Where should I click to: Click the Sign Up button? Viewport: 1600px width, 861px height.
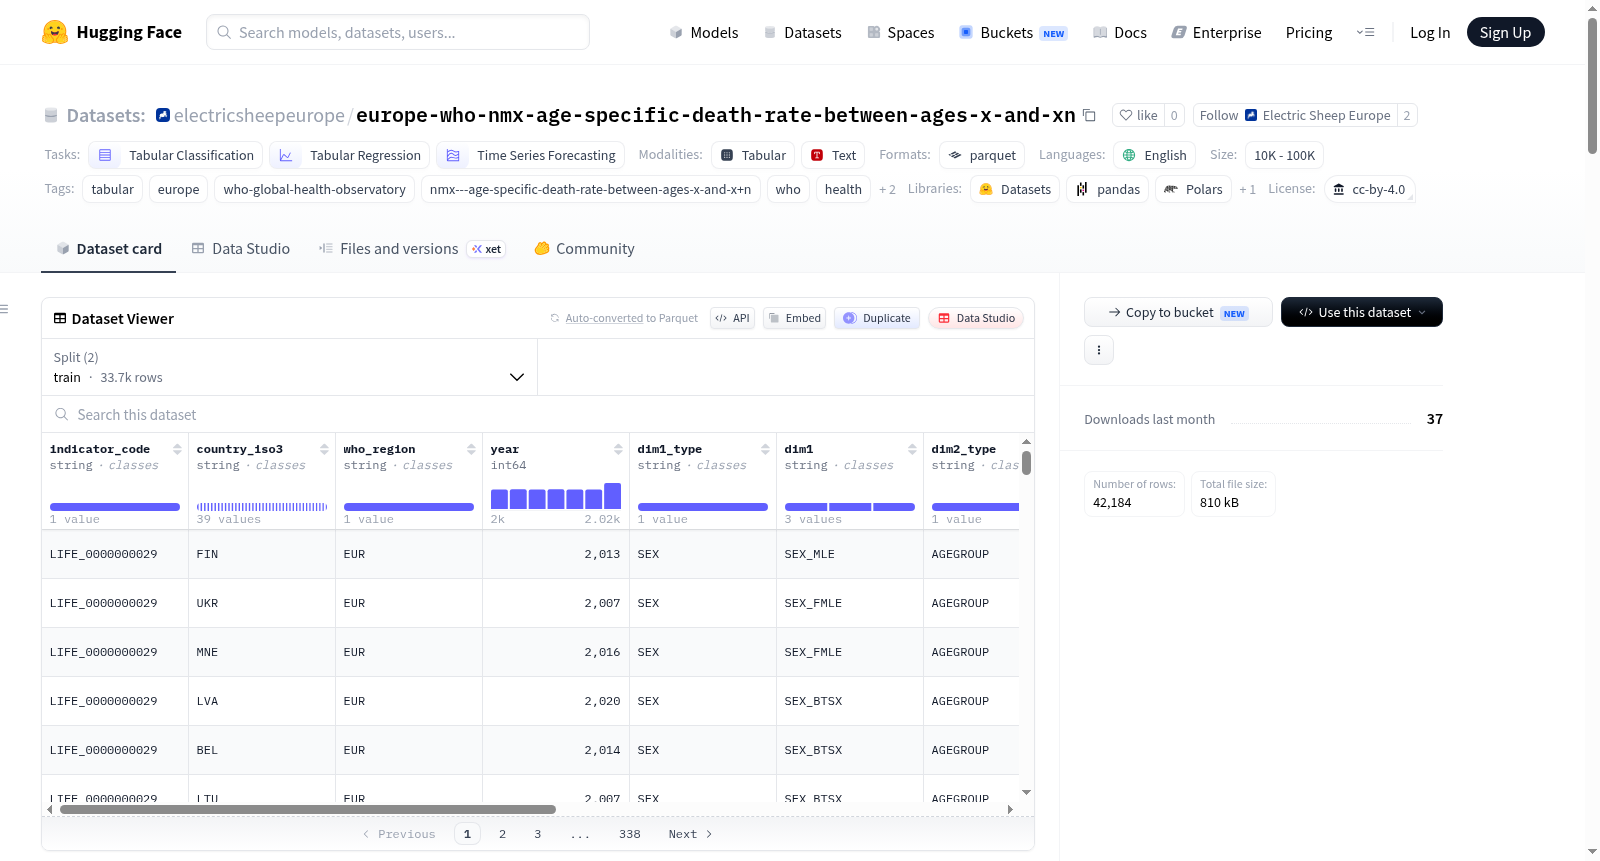click(x=1505, y=32)
